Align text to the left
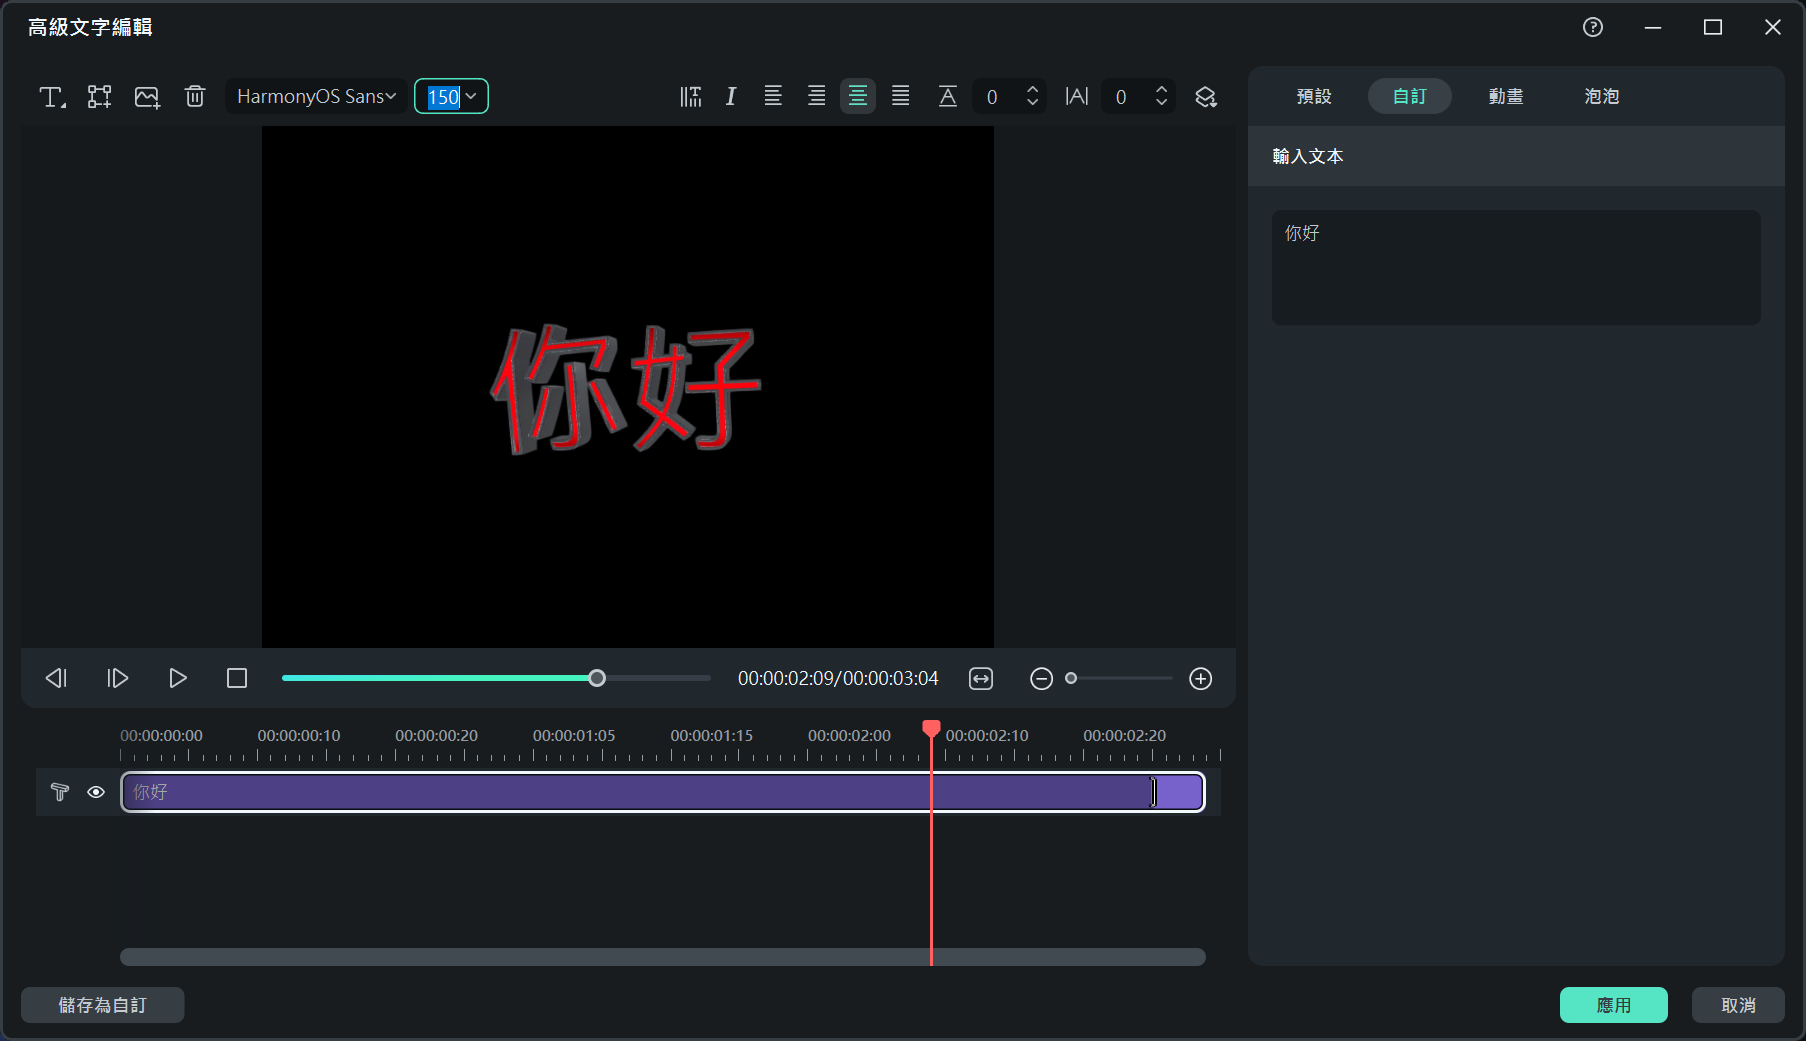Screen dimensions: 1806x1041 (773, 97)
